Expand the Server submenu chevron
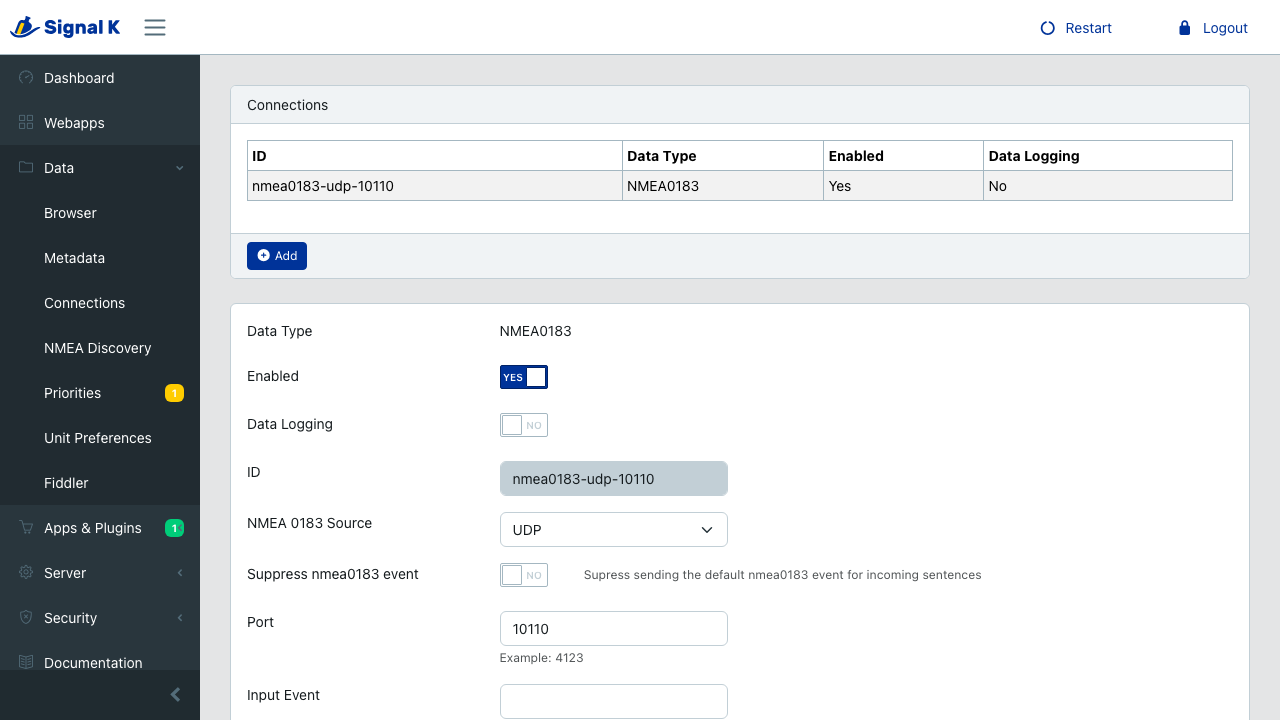This screenshot has width=1280, height=720. click(x=180, y=573)
